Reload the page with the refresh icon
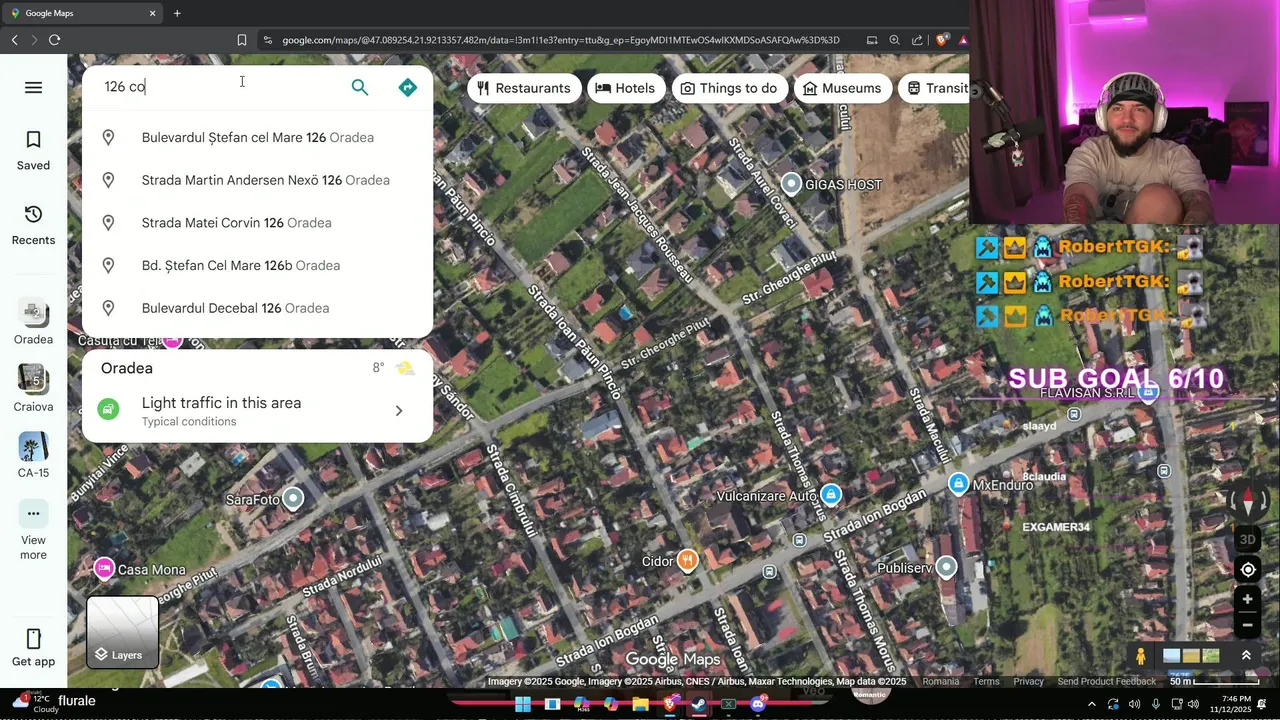The image size is (1280, 720). [x=54, y=40]
